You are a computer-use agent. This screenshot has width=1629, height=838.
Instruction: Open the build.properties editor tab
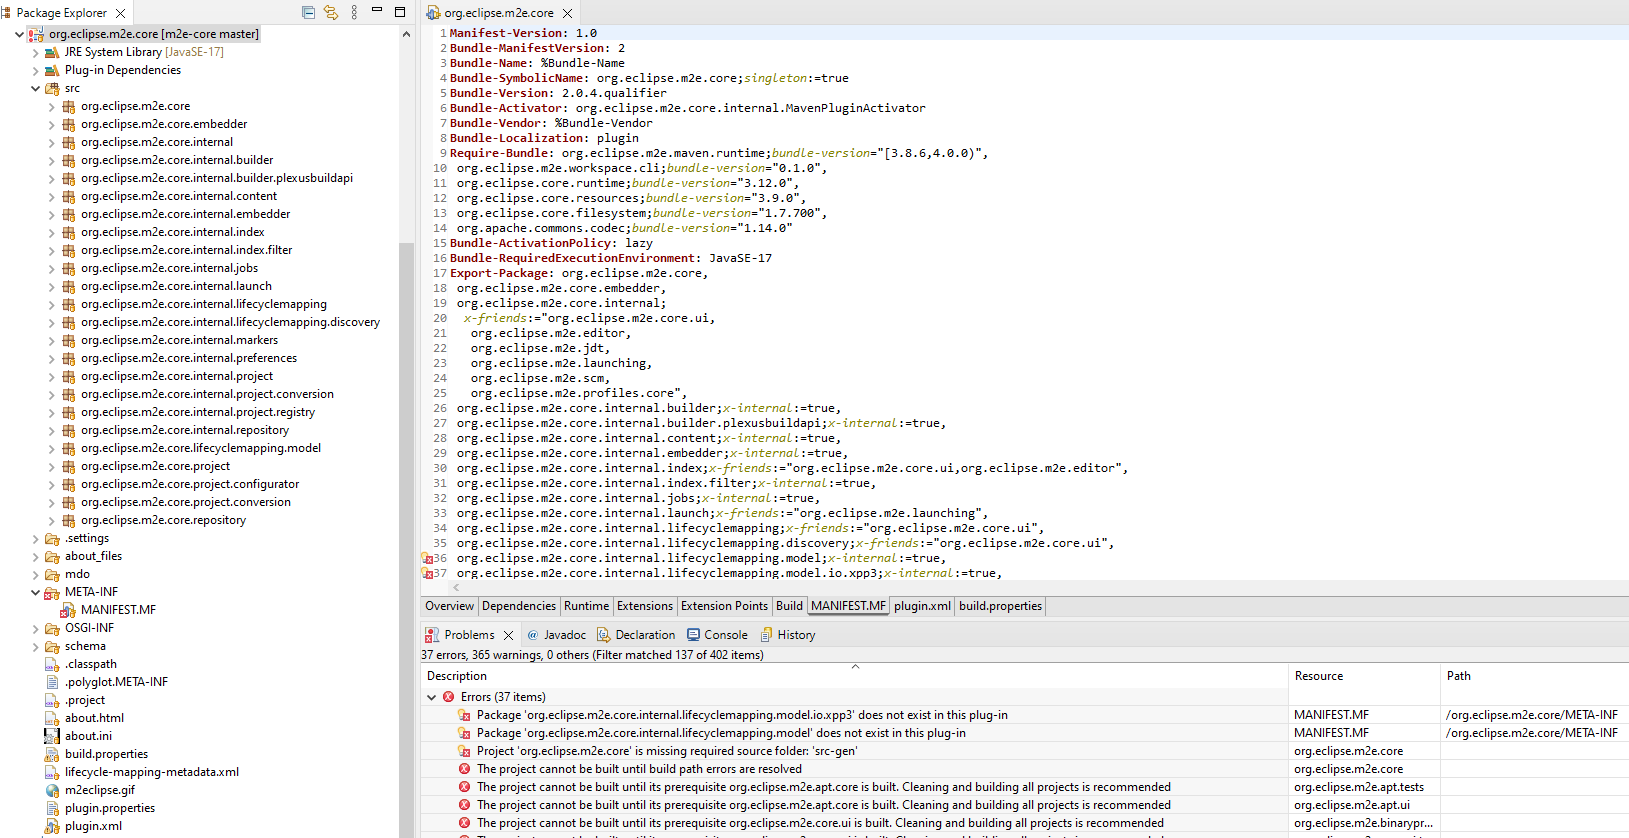tap(1000, 606)
